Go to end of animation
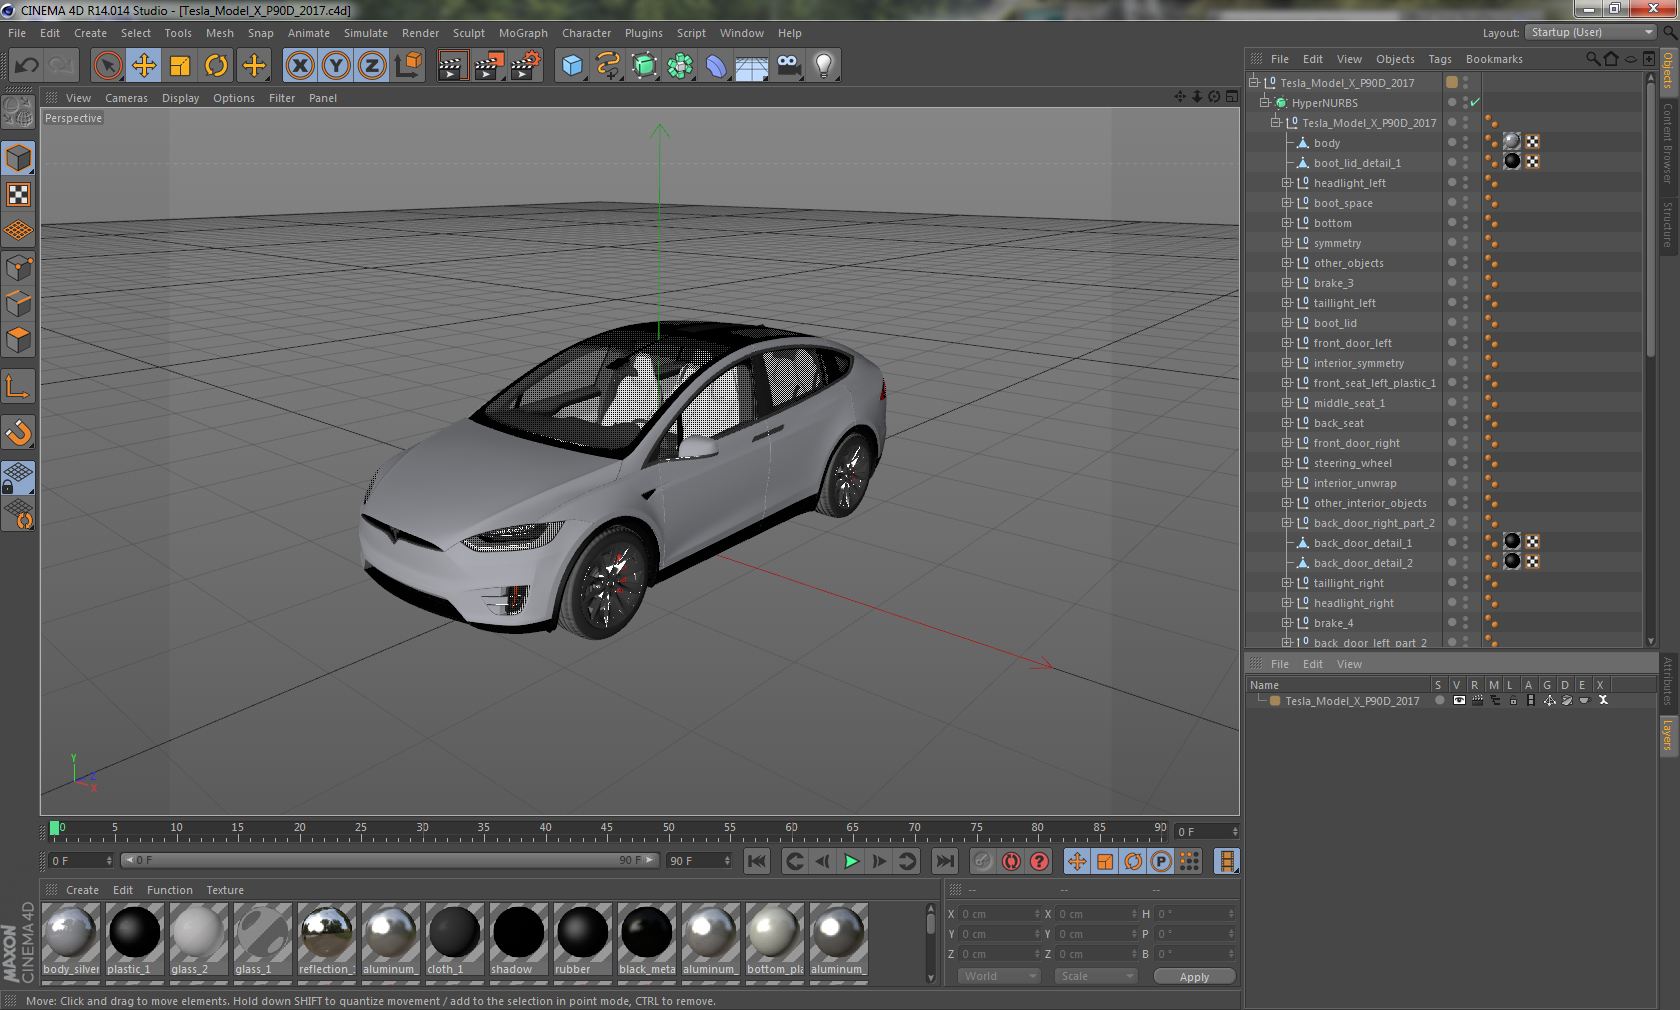 coord(944,861)
